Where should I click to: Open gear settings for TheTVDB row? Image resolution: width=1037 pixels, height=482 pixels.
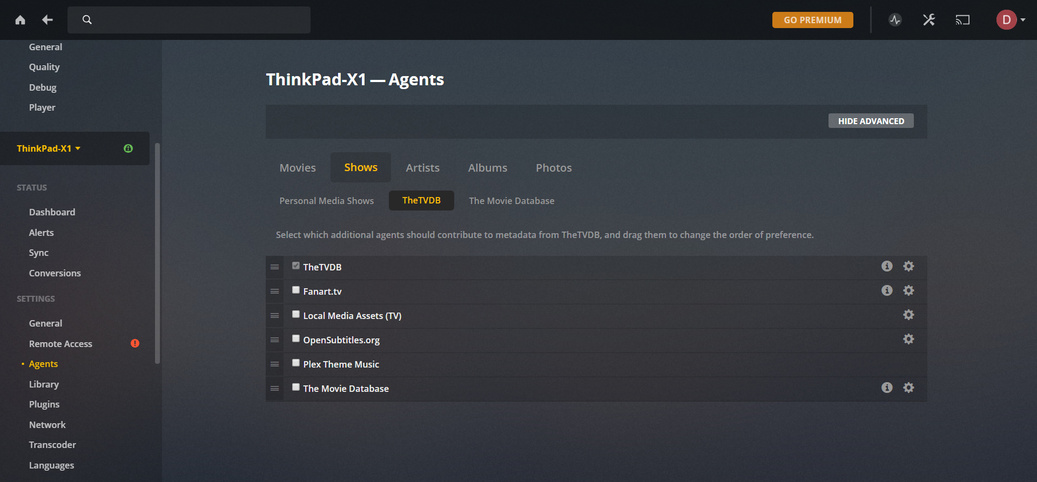(909, 266)
